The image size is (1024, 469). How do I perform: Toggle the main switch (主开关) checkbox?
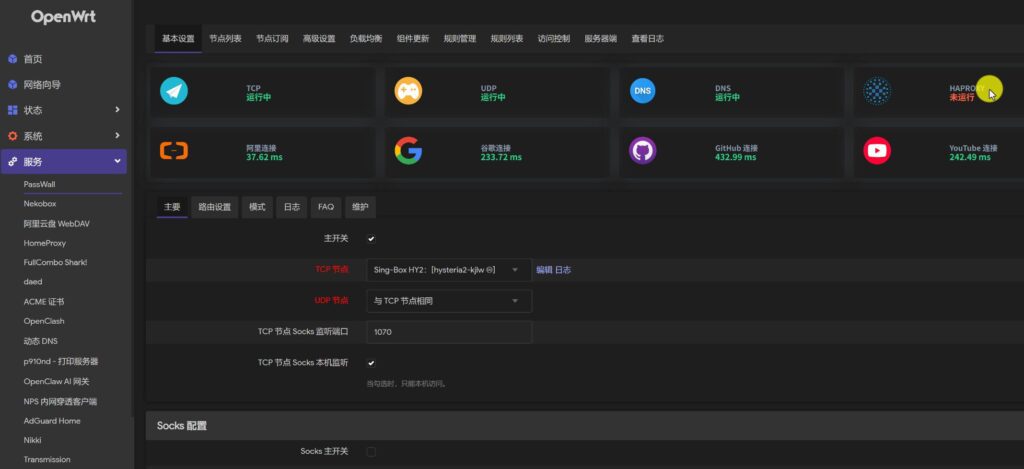tap(371, 239)
